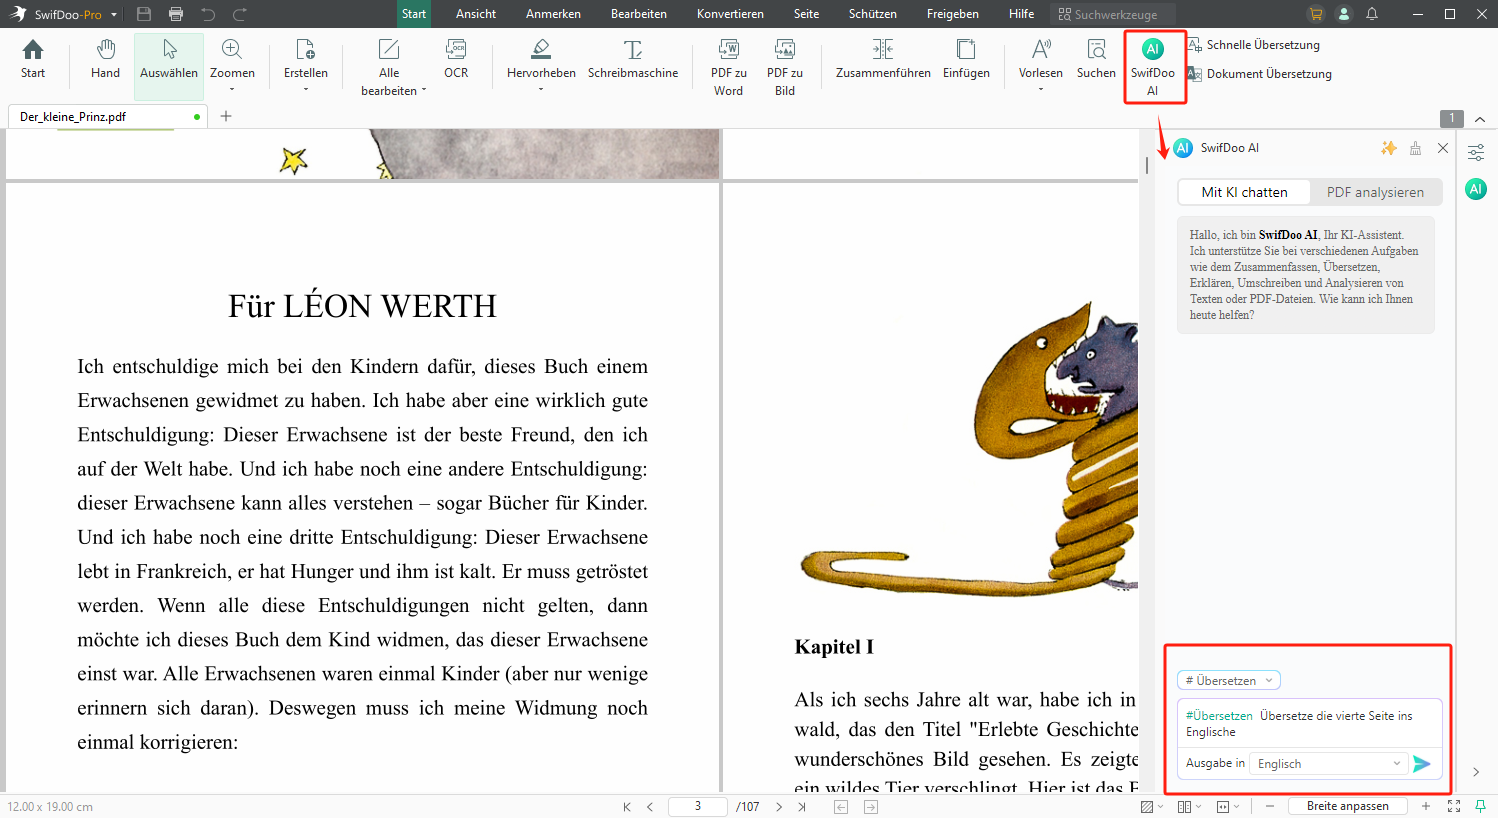
Task: Convert with PDF zu Bild
Action: click(x=785, y=67)
